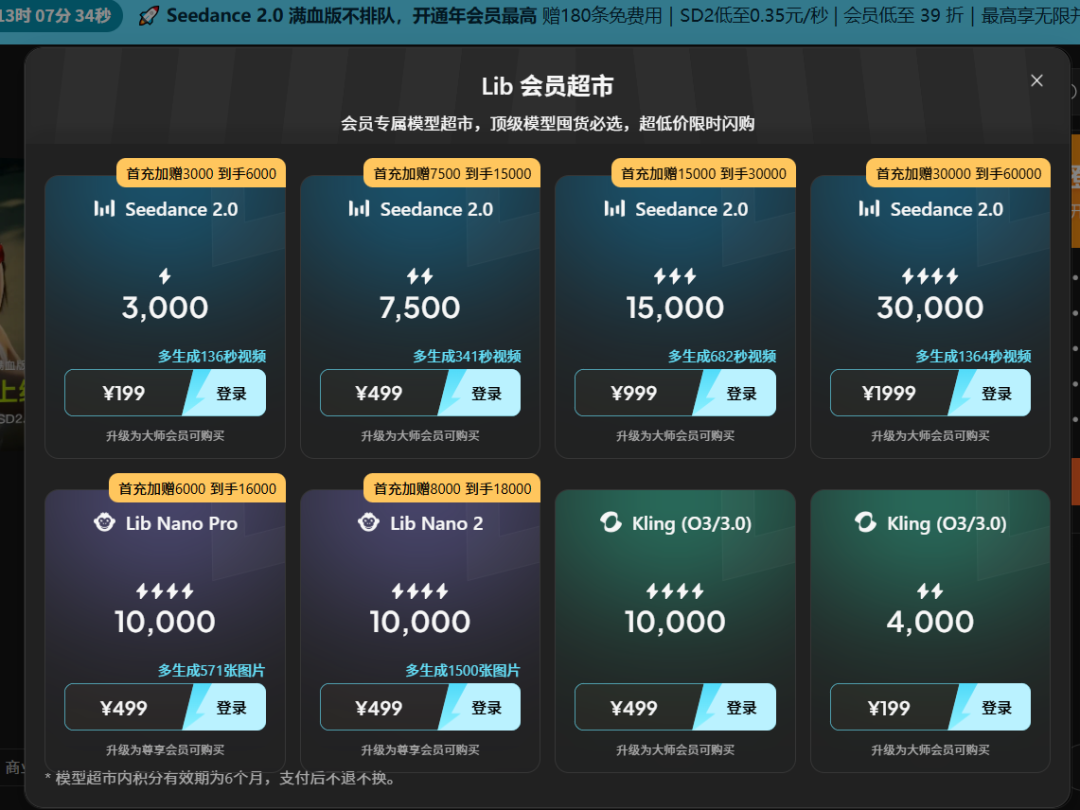Click the Lib Nano 2 monkey icon
Viewport: 1080px width, 810px height.
point(368,523)
